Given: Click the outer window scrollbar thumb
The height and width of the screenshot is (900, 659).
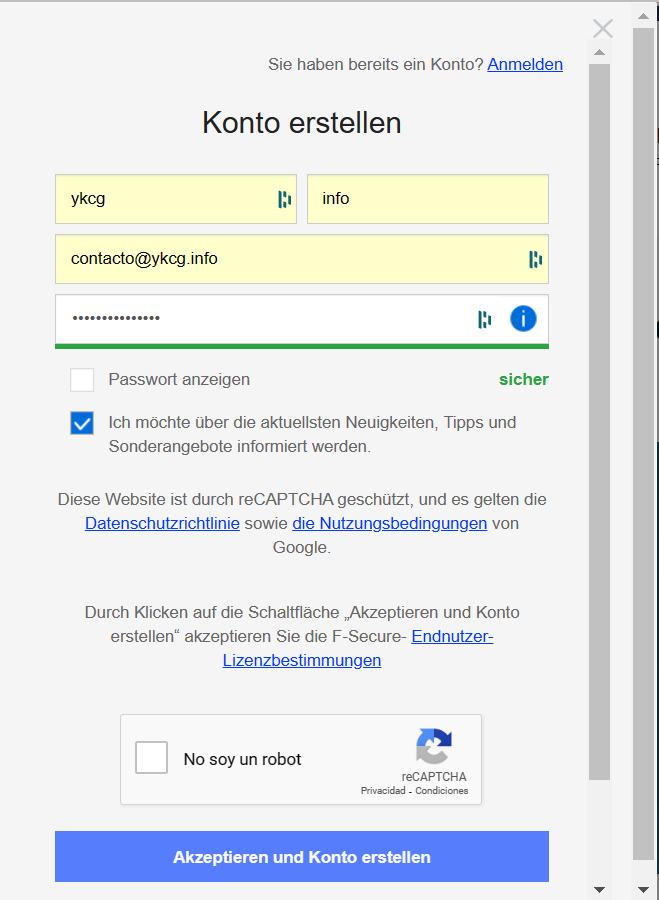Looking at the screenshot, I should tap(643, 444).
